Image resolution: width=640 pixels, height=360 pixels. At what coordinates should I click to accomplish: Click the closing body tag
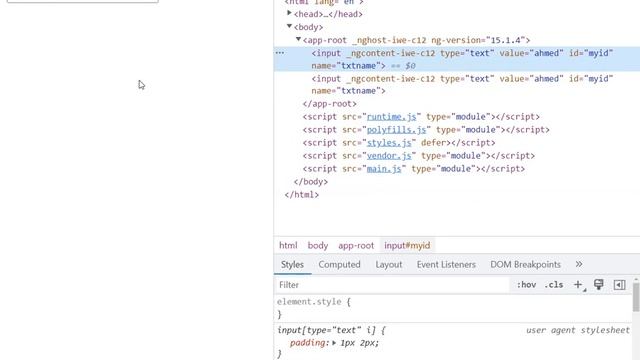click(x=311, y=182)
